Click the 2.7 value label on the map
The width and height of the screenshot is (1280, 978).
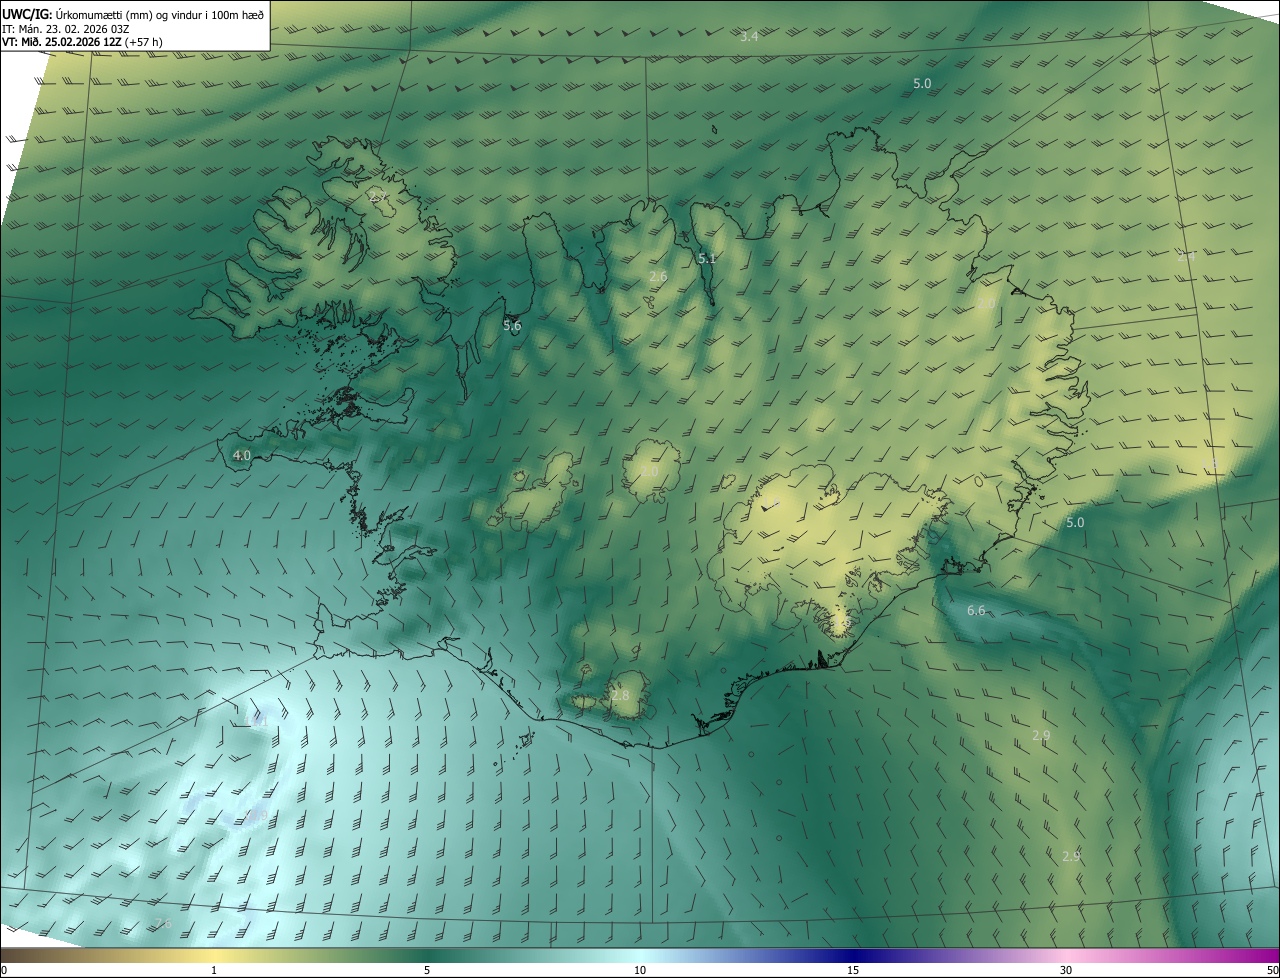click(x=379, y=196)
